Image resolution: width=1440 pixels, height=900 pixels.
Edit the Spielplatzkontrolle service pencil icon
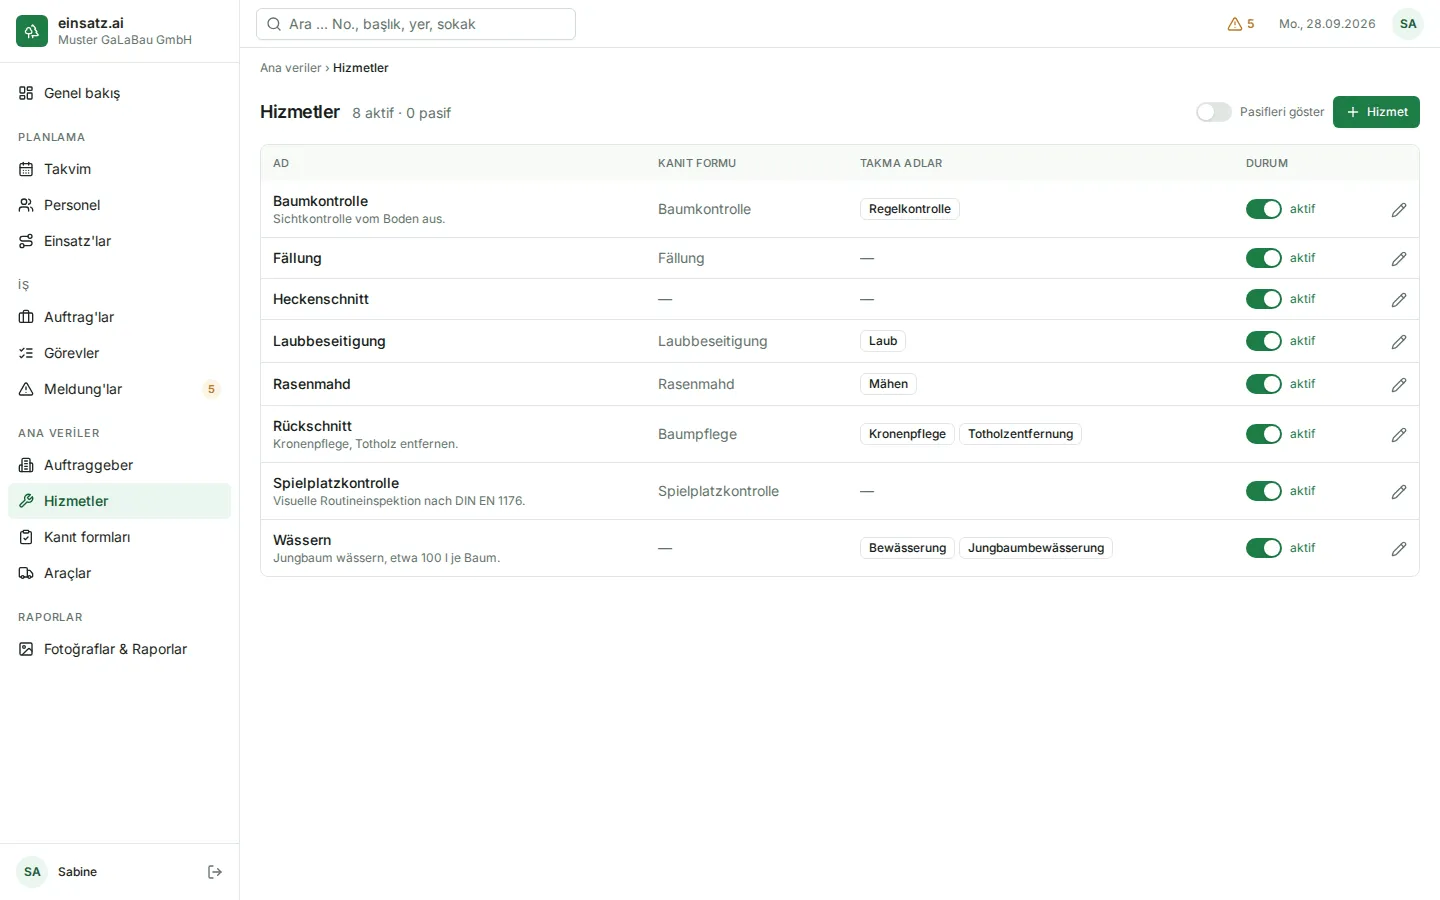[1399, 491]
